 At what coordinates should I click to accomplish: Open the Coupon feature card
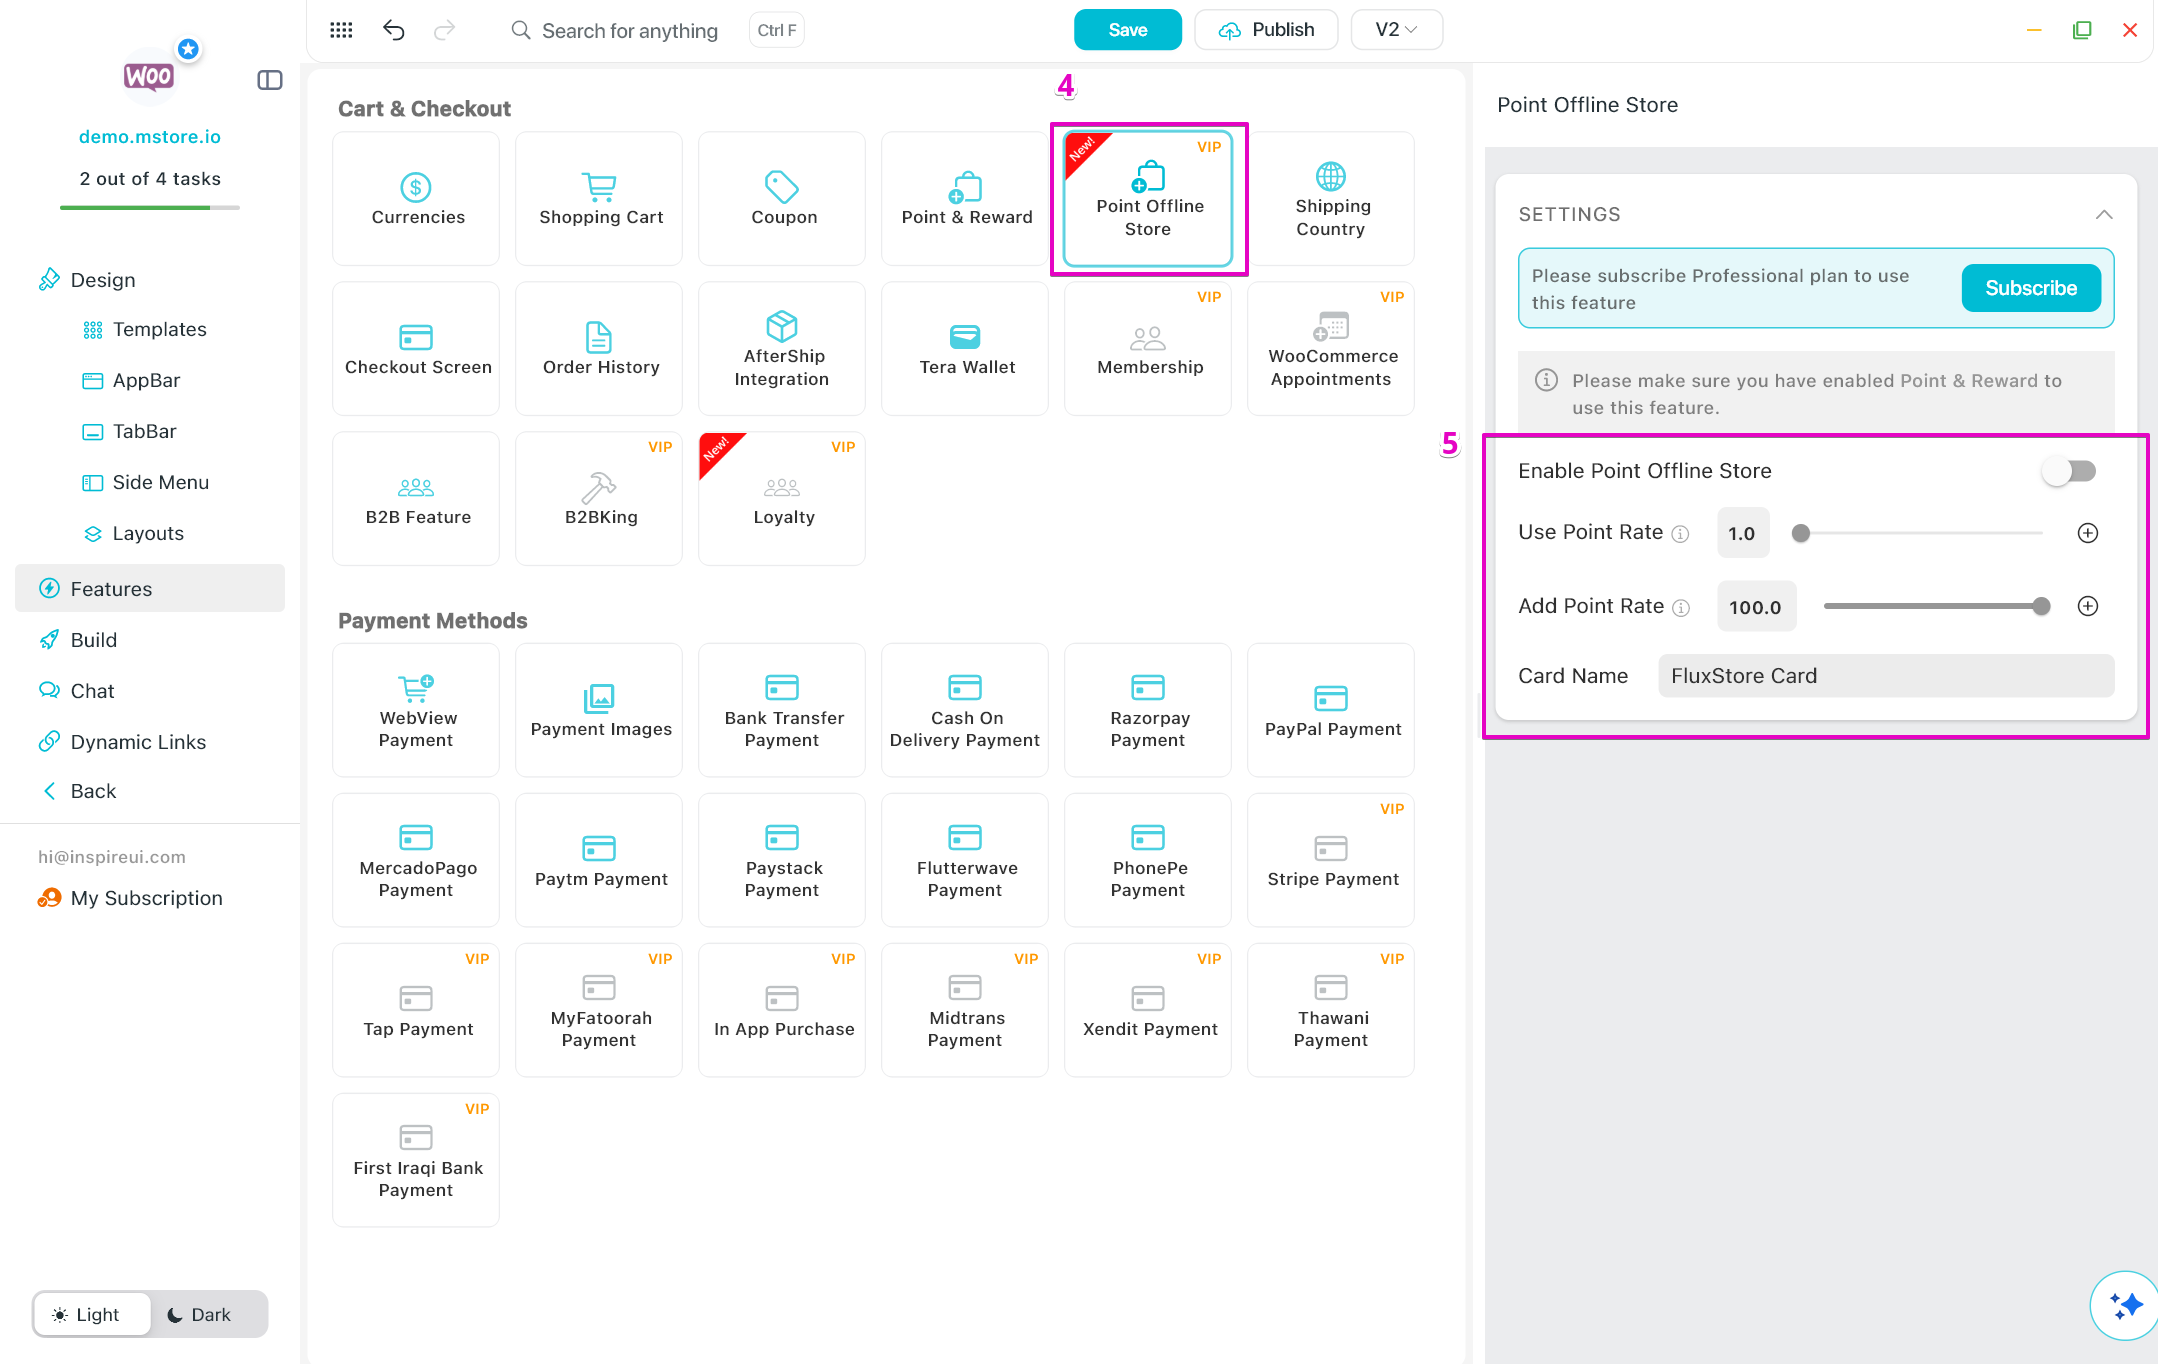(782, 198)
